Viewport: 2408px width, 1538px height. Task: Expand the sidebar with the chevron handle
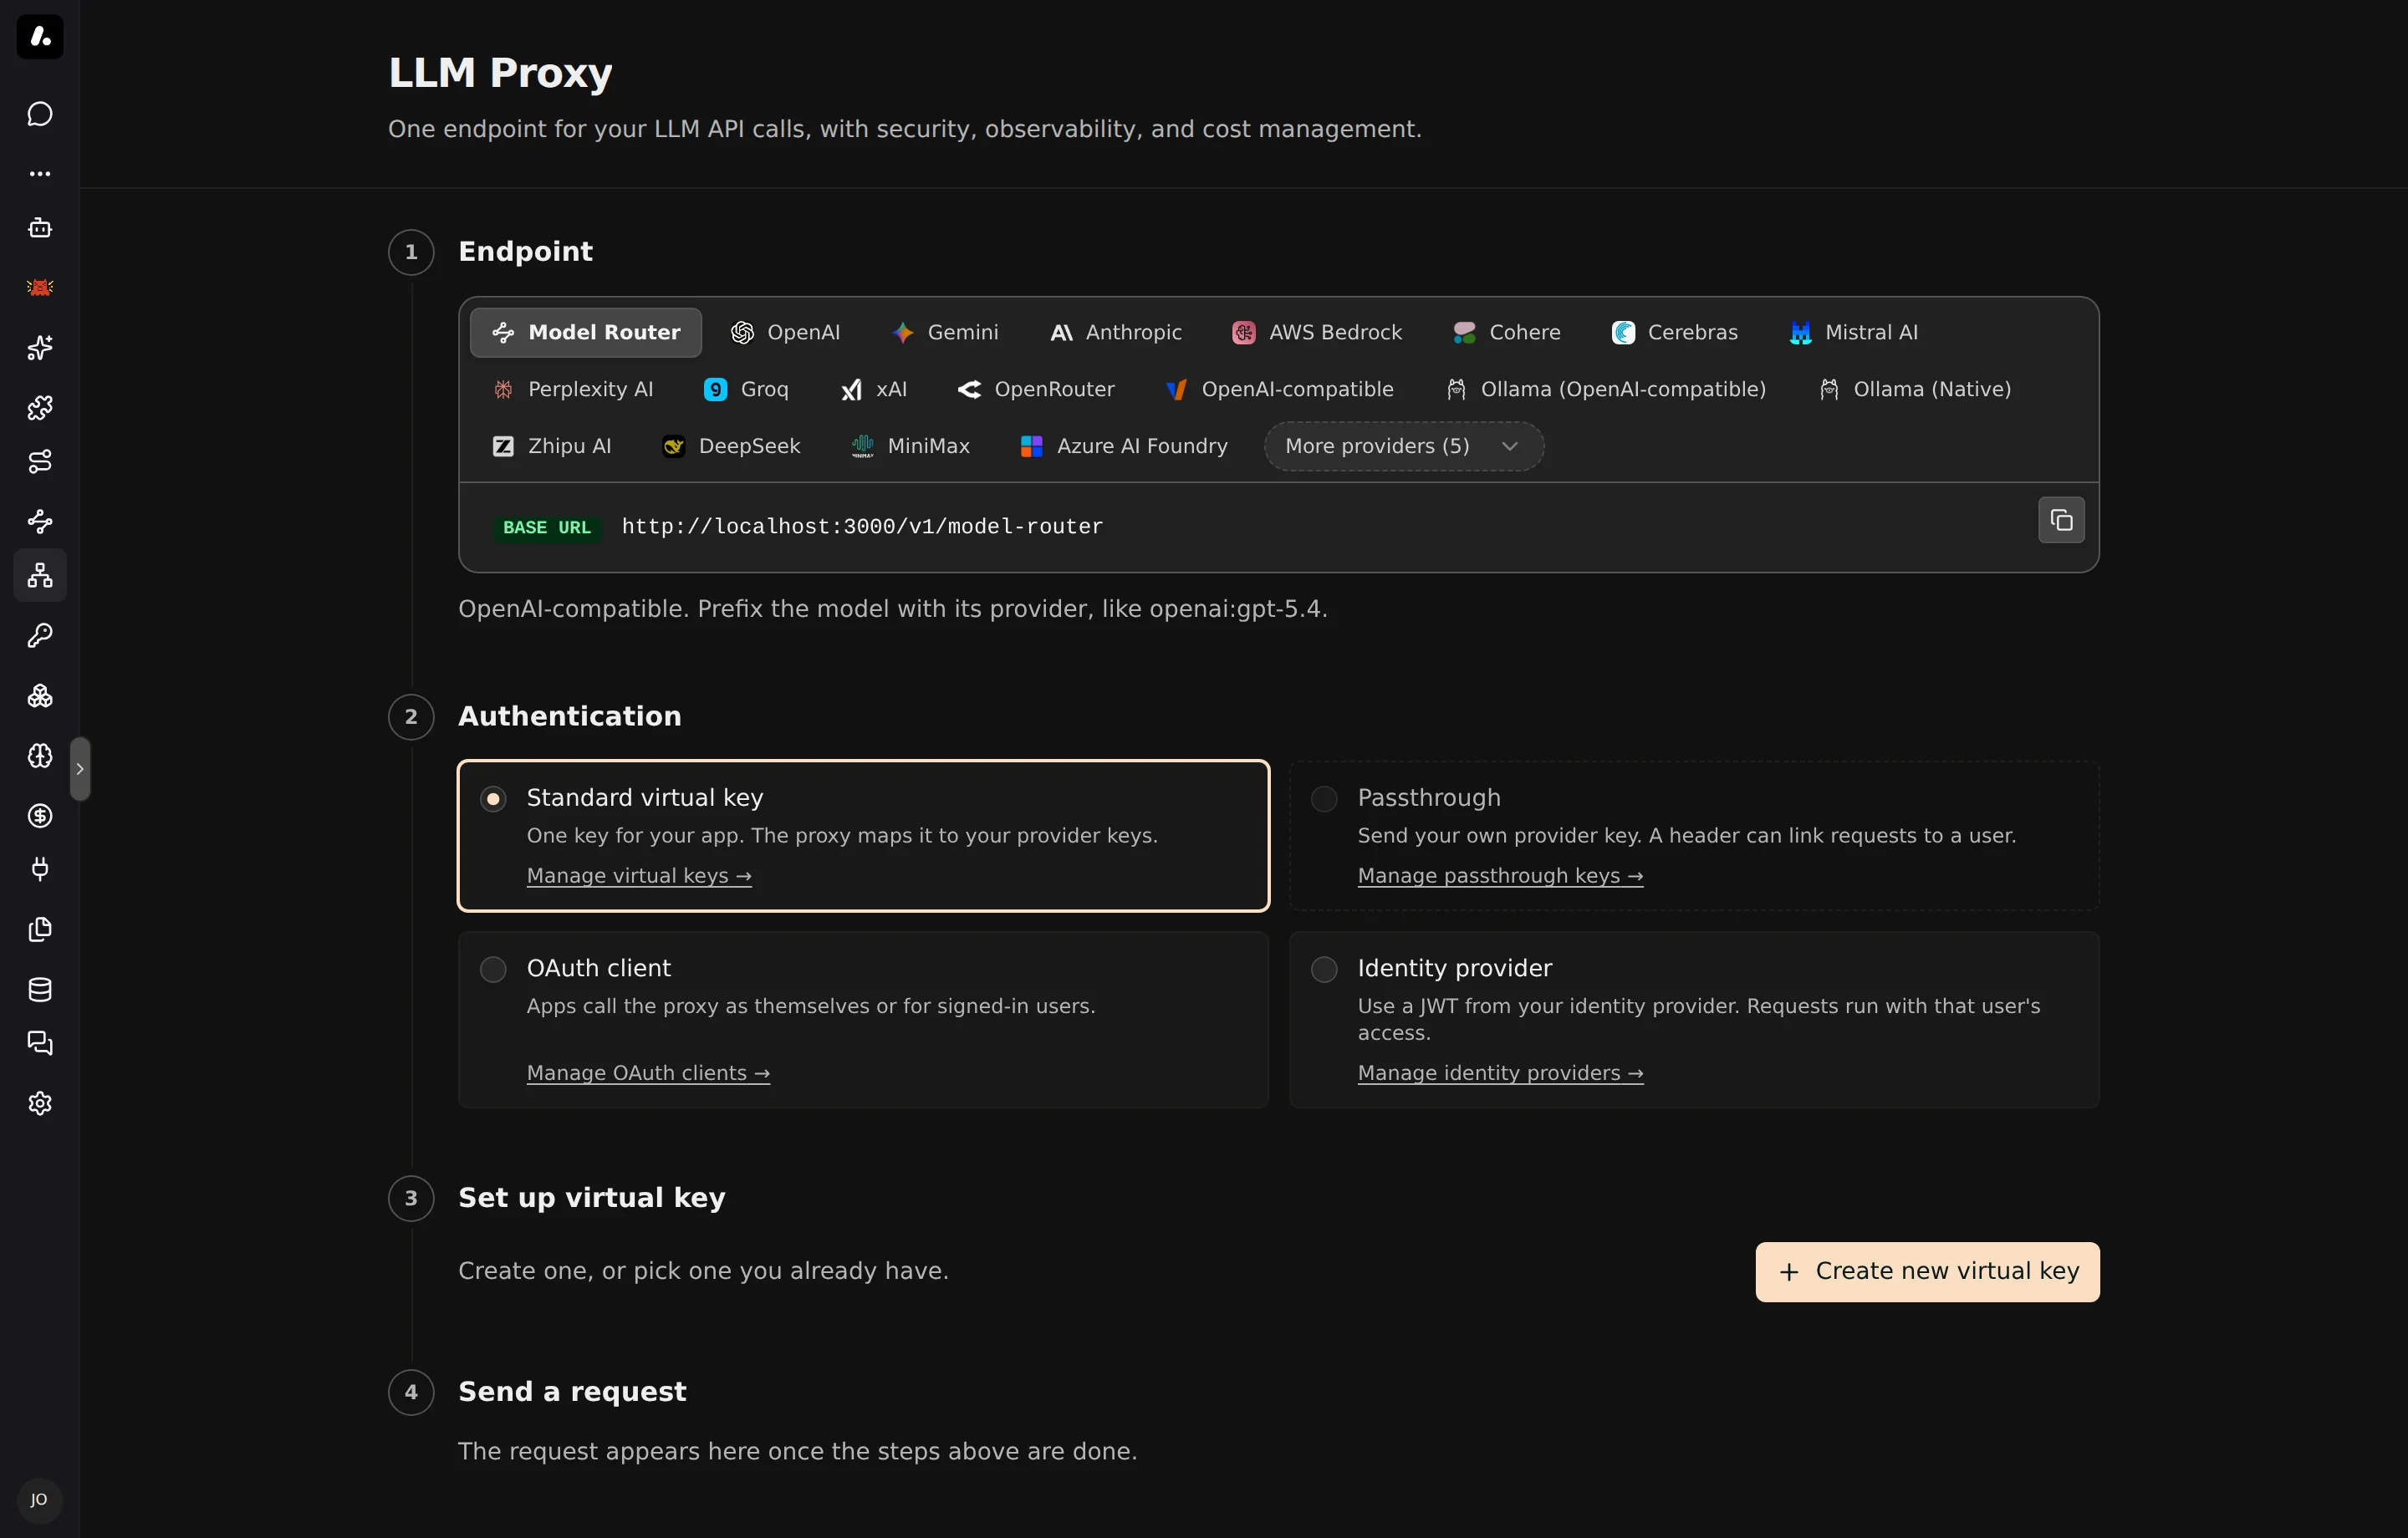click(x=80, y=769)
